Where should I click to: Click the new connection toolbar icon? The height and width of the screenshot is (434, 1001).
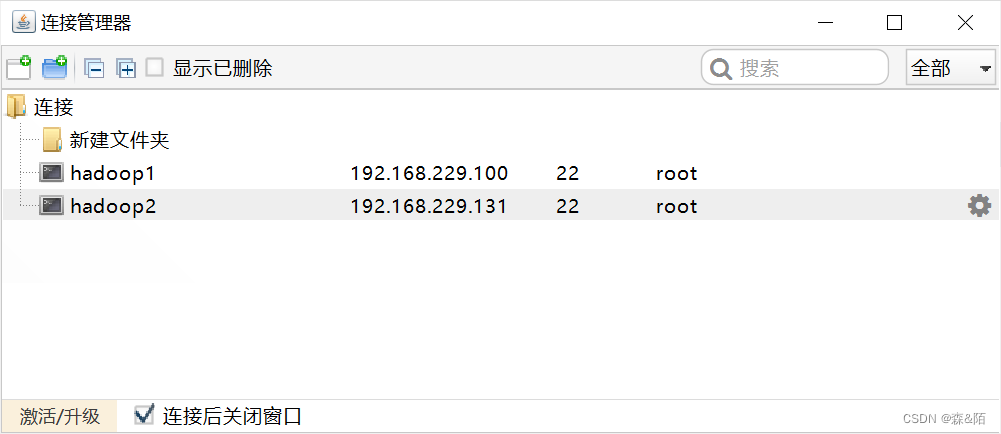19,68
